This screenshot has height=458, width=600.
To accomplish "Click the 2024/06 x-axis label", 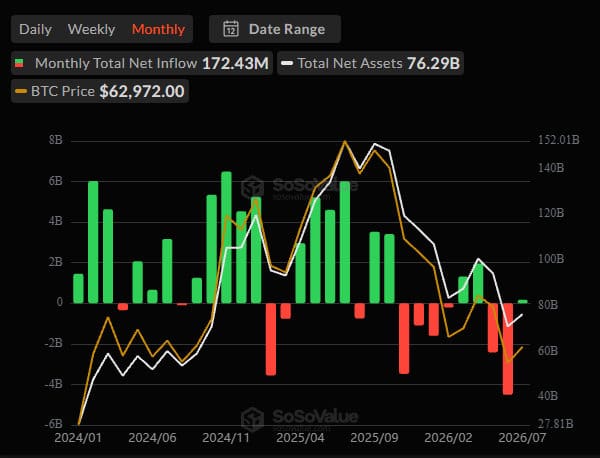I will tap(152, 438).
